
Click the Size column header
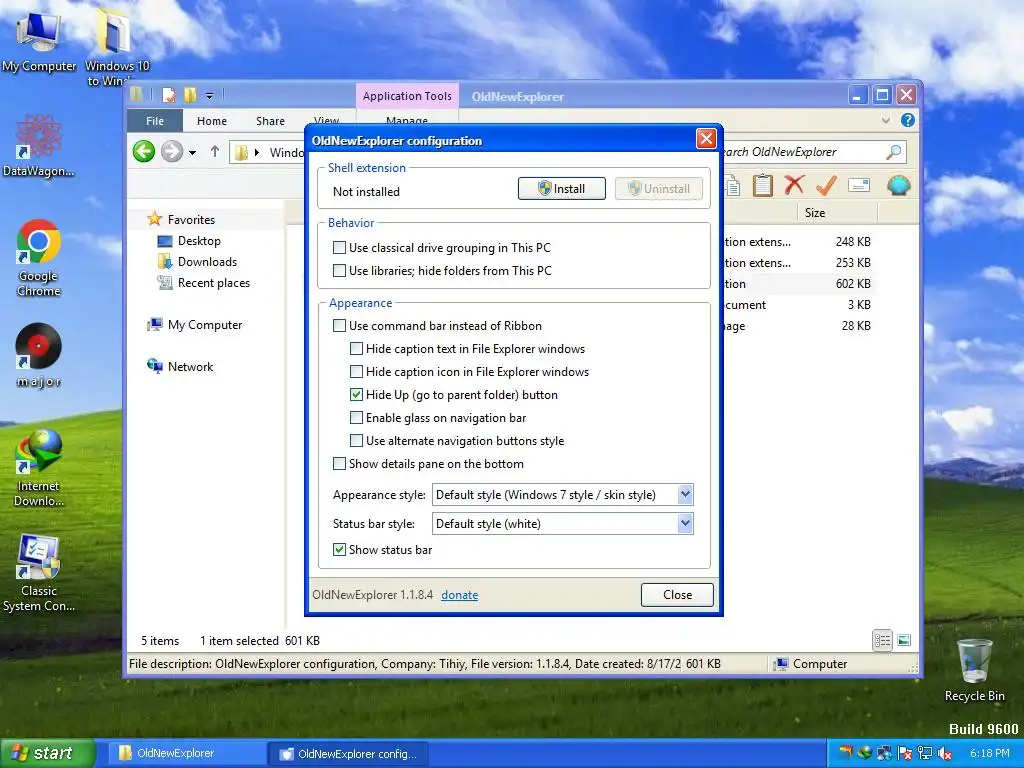click(x=837, y=213)
